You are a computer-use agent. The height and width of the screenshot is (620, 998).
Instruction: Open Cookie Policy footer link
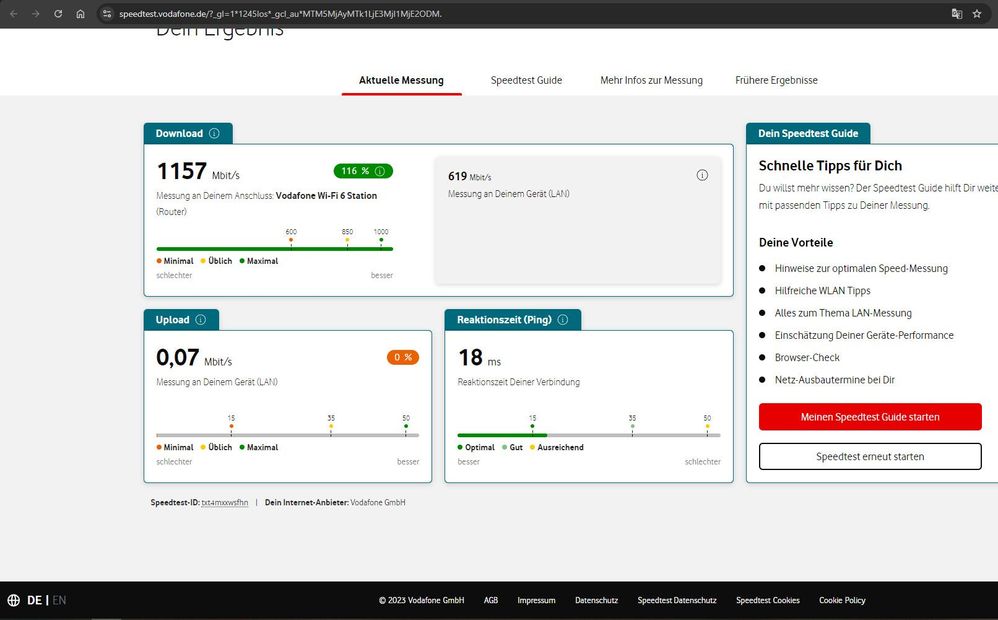coord(842,600)
